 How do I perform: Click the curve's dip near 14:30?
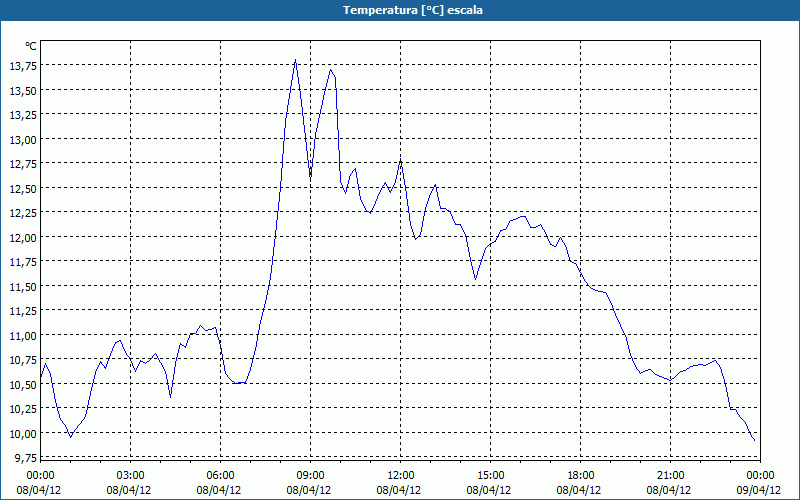coord(476,279)
